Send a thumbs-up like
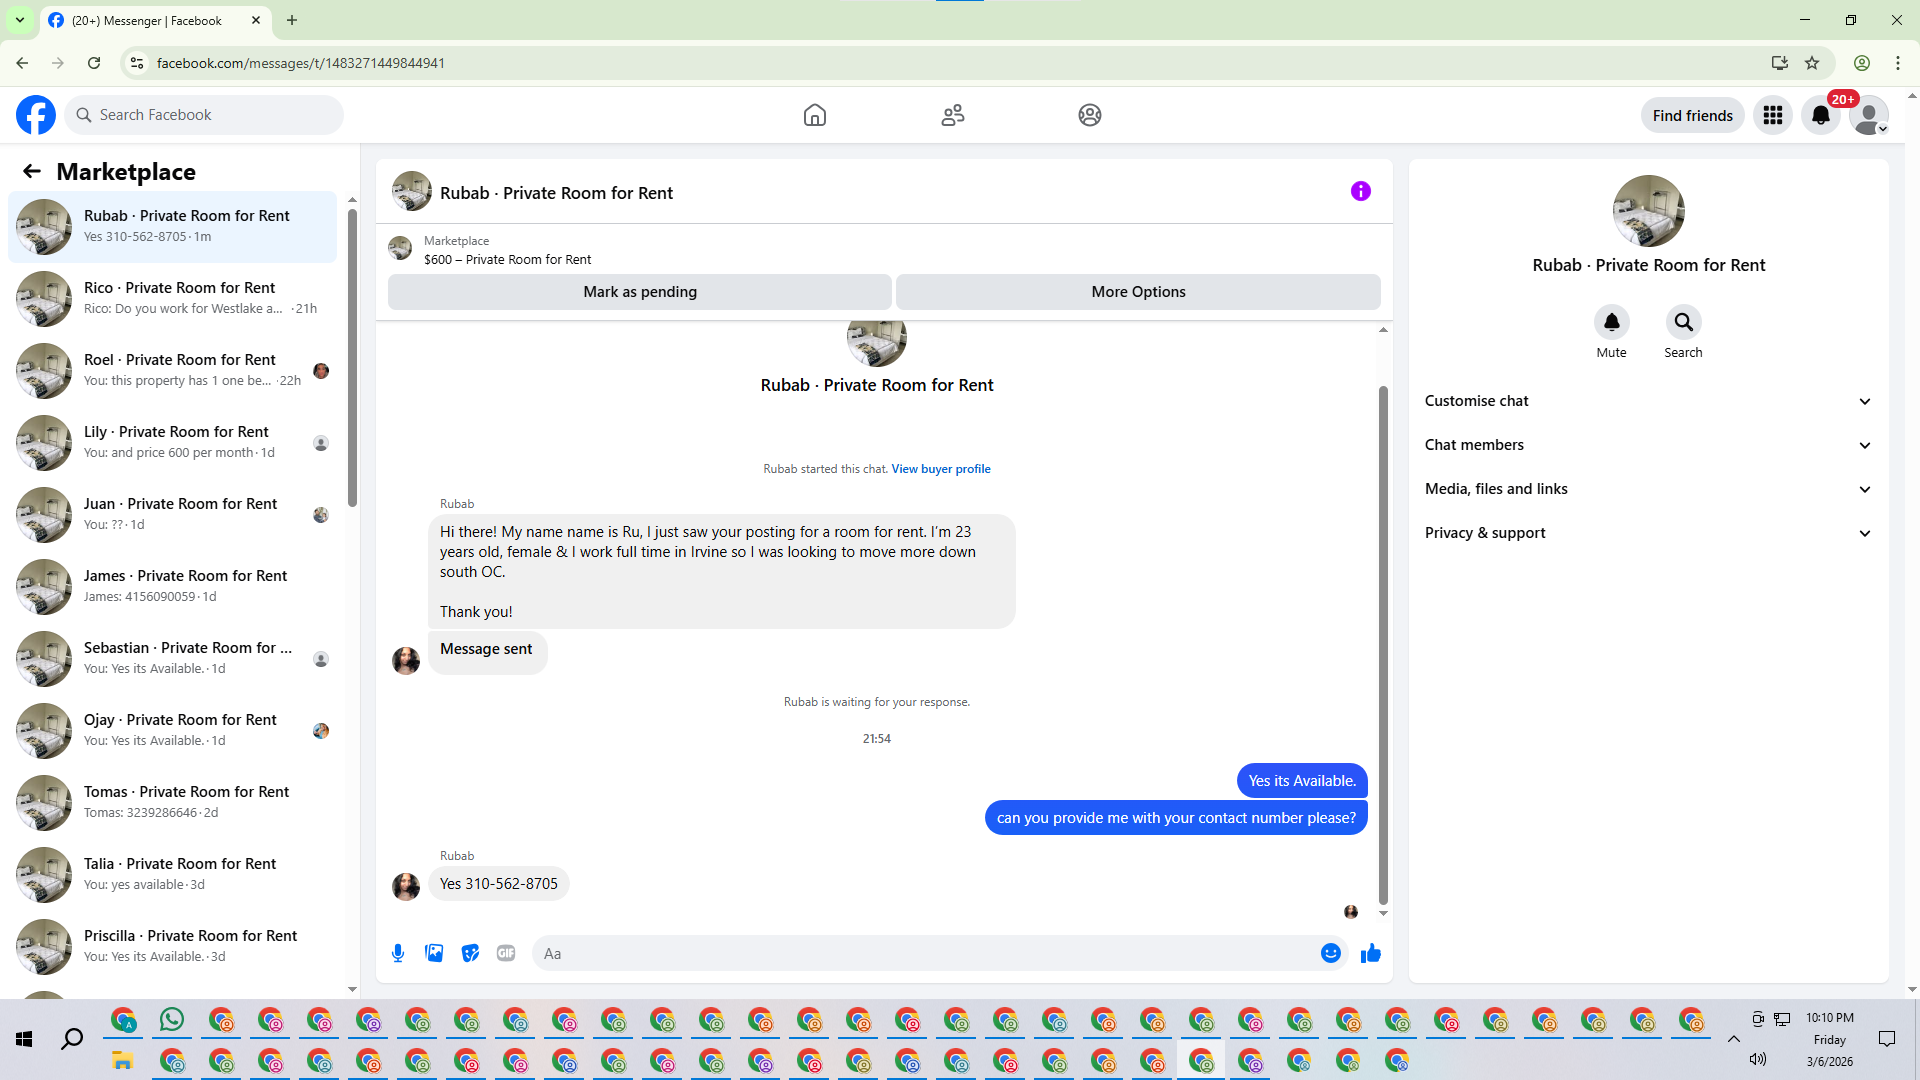Viewport: 1920px width, 1080px height. (1370, 953)
